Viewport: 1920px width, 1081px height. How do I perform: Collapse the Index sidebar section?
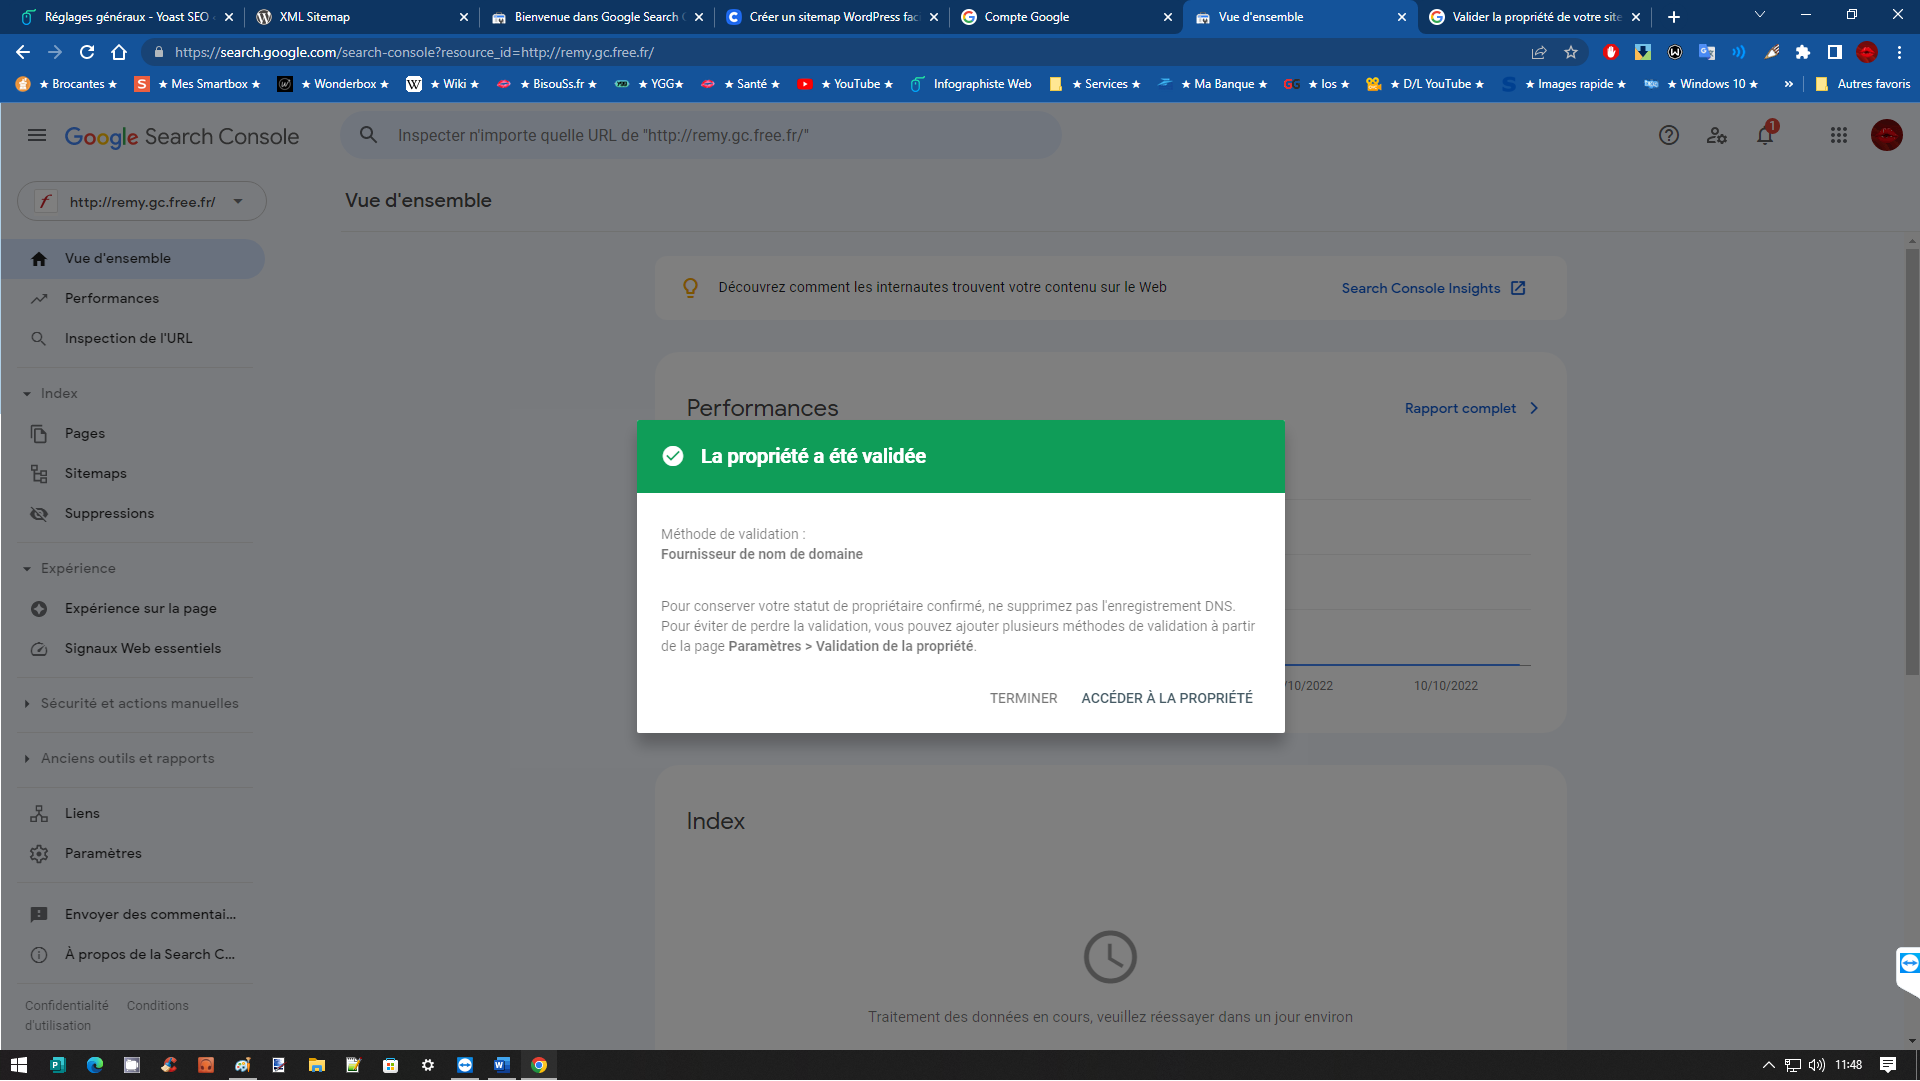tap(27, 394)
